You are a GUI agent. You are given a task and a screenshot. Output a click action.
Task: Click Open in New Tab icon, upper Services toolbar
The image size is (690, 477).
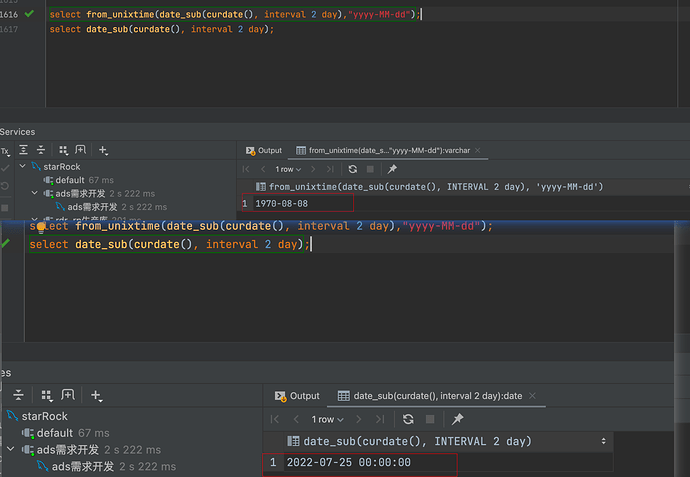(x=81, y=150)
